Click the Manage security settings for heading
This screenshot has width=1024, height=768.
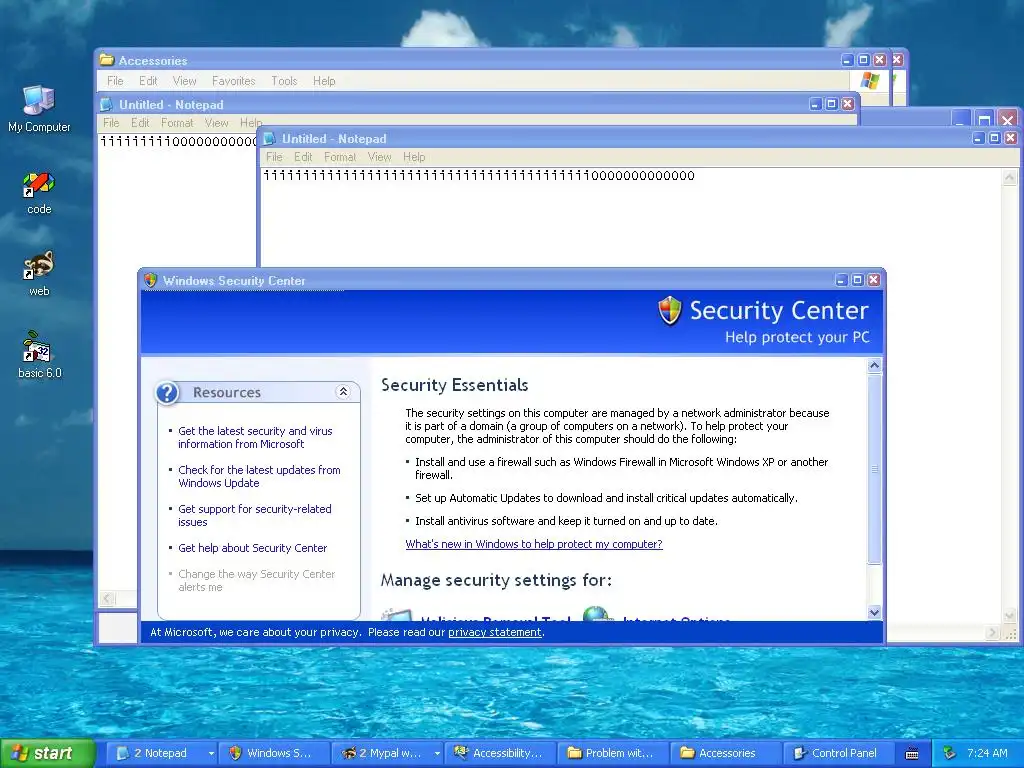[x=496, y=580]
